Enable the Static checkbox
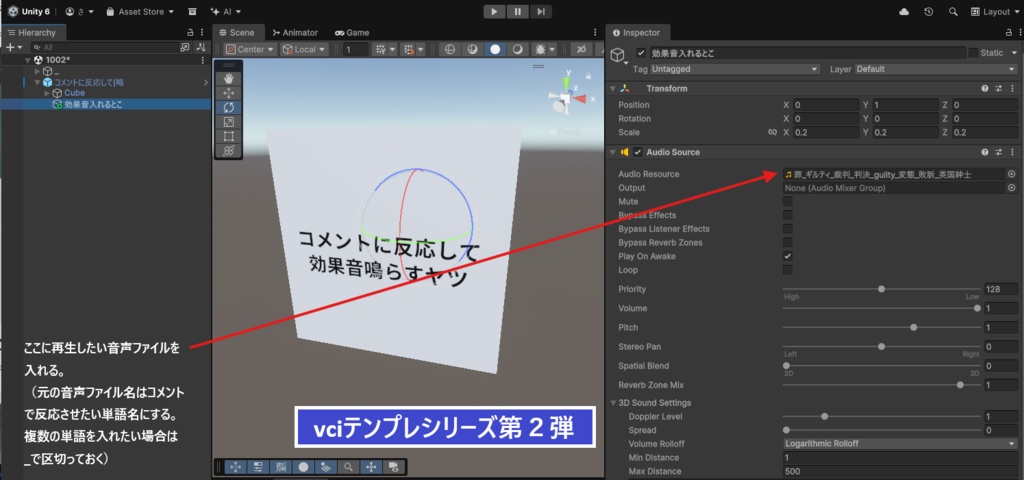The height and width of the screenshot is (480, 1024). click(974, 54)
